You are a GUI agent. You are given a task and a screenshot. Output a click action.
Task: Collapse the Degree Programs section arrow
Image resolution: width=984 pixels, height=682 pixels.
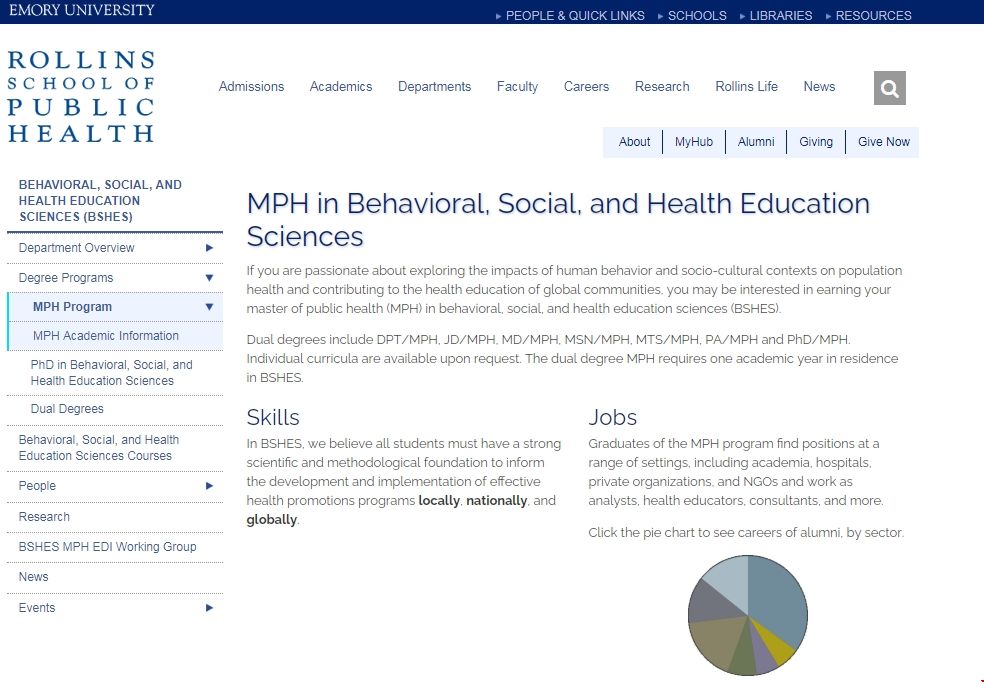pyautogui.click(x=209, y=278)
